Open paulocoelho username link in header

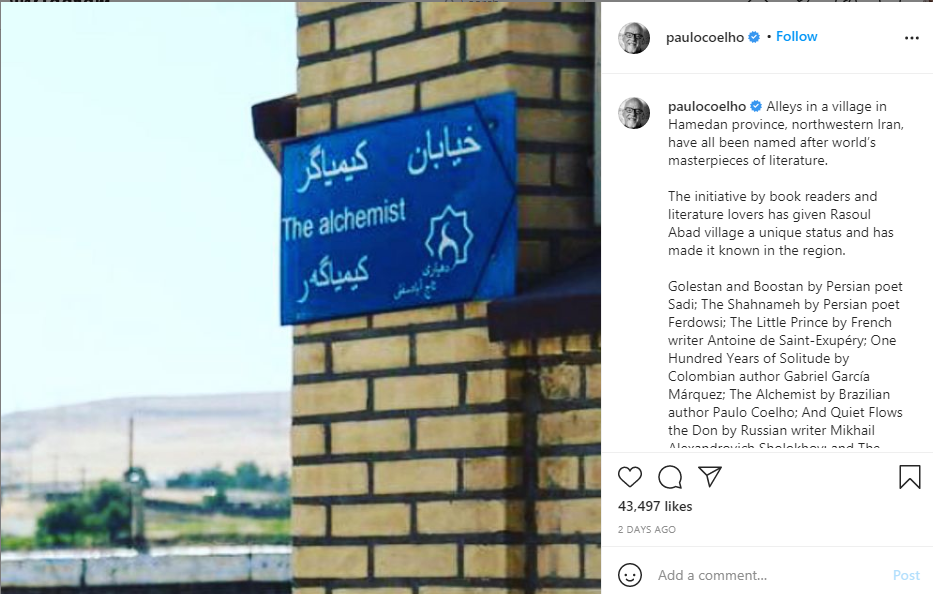pyautogui.click(x=705, y=37)
